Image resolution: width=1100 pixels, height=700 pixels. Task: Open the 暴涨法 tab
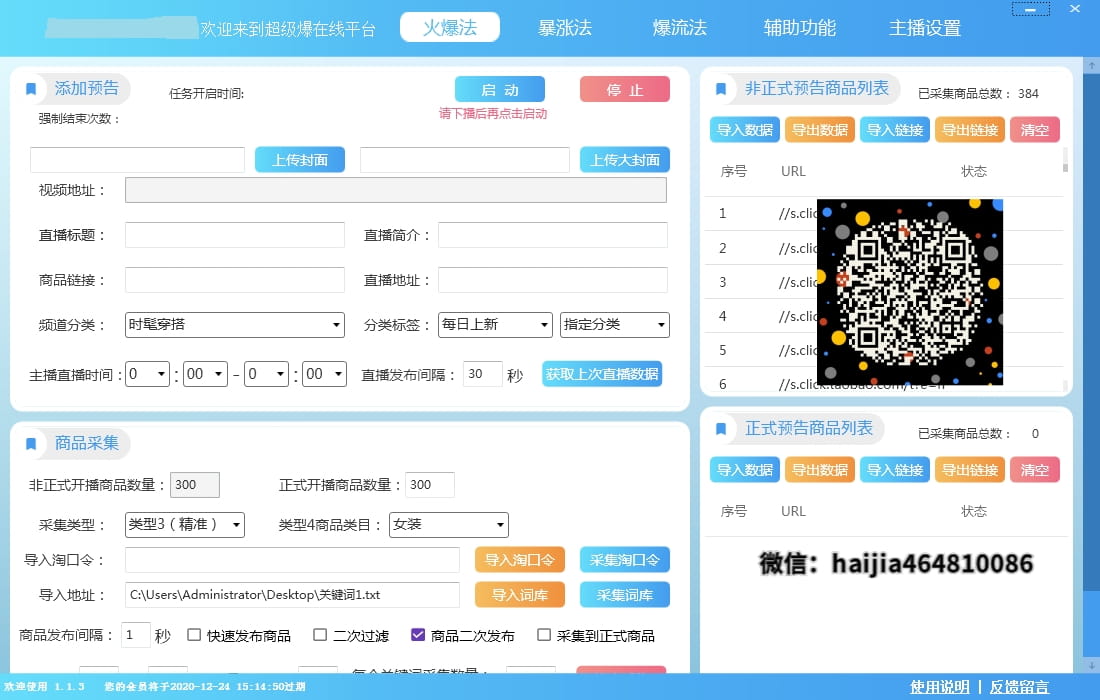coord(565,27)
